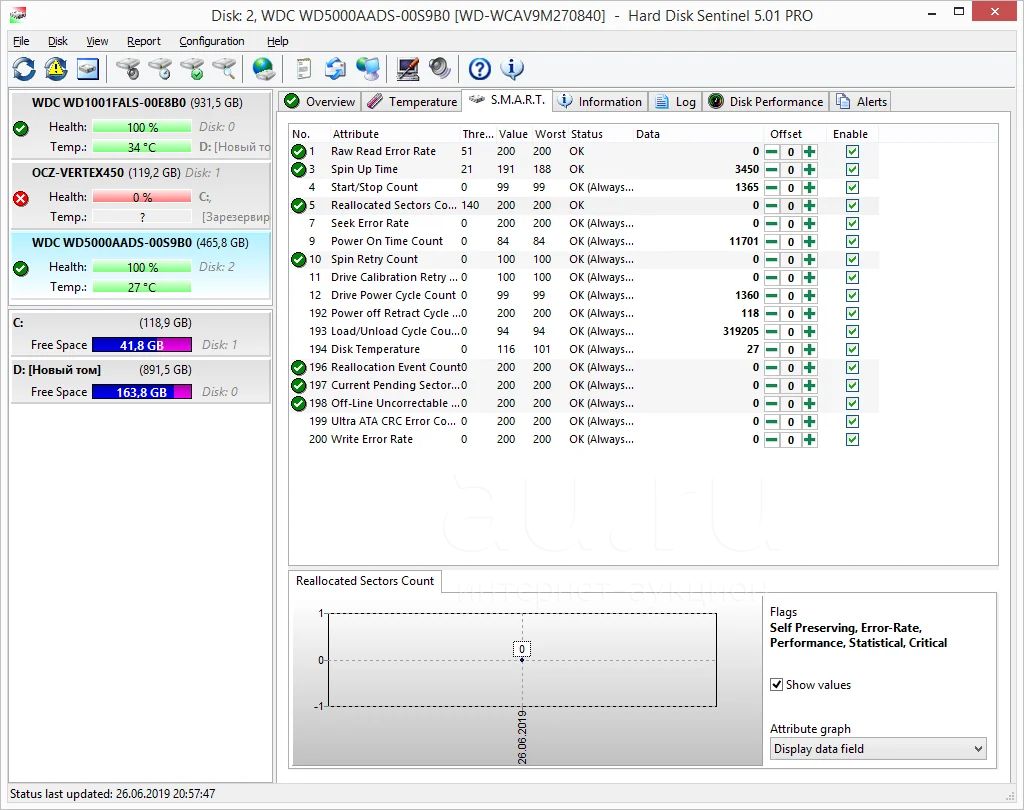The width and height of the screenshot is (1024, 810).
Task: Toggle Enable checkbox for Power On Time Count
Action: click(852, 242)
